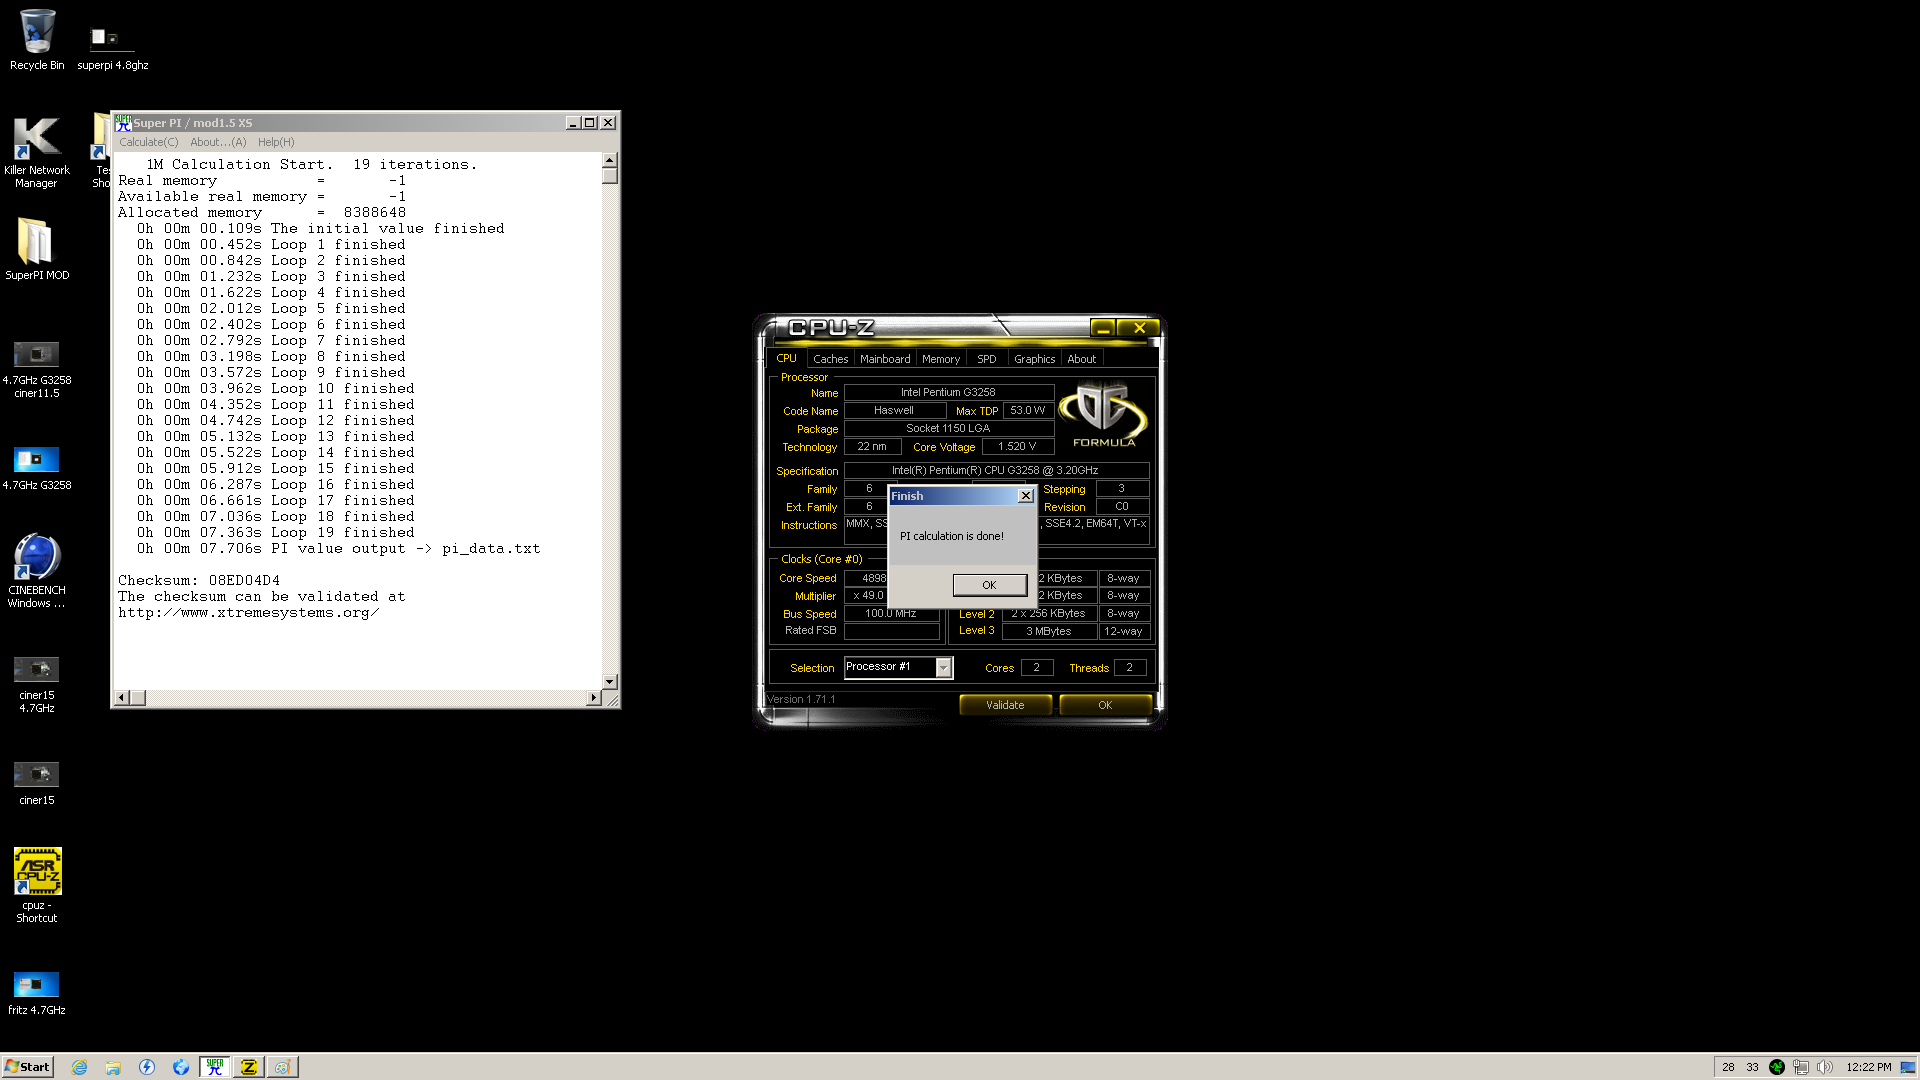Image resolution: width=1920 pixels, height=1080 pixels.
Task: Switch to the Paint taskbar button
Action: pyautogui.click(x=282, y=1067)
